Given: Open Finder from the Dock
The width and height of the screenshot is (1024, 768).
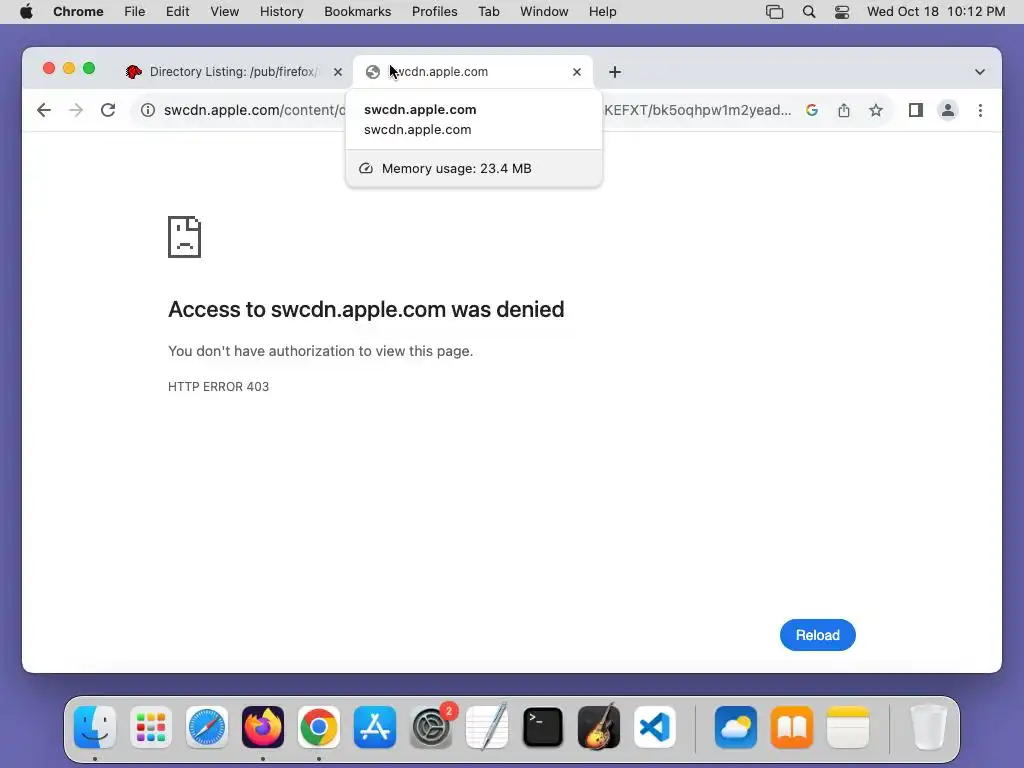Looking at the screenshot, I should point(95,727).
